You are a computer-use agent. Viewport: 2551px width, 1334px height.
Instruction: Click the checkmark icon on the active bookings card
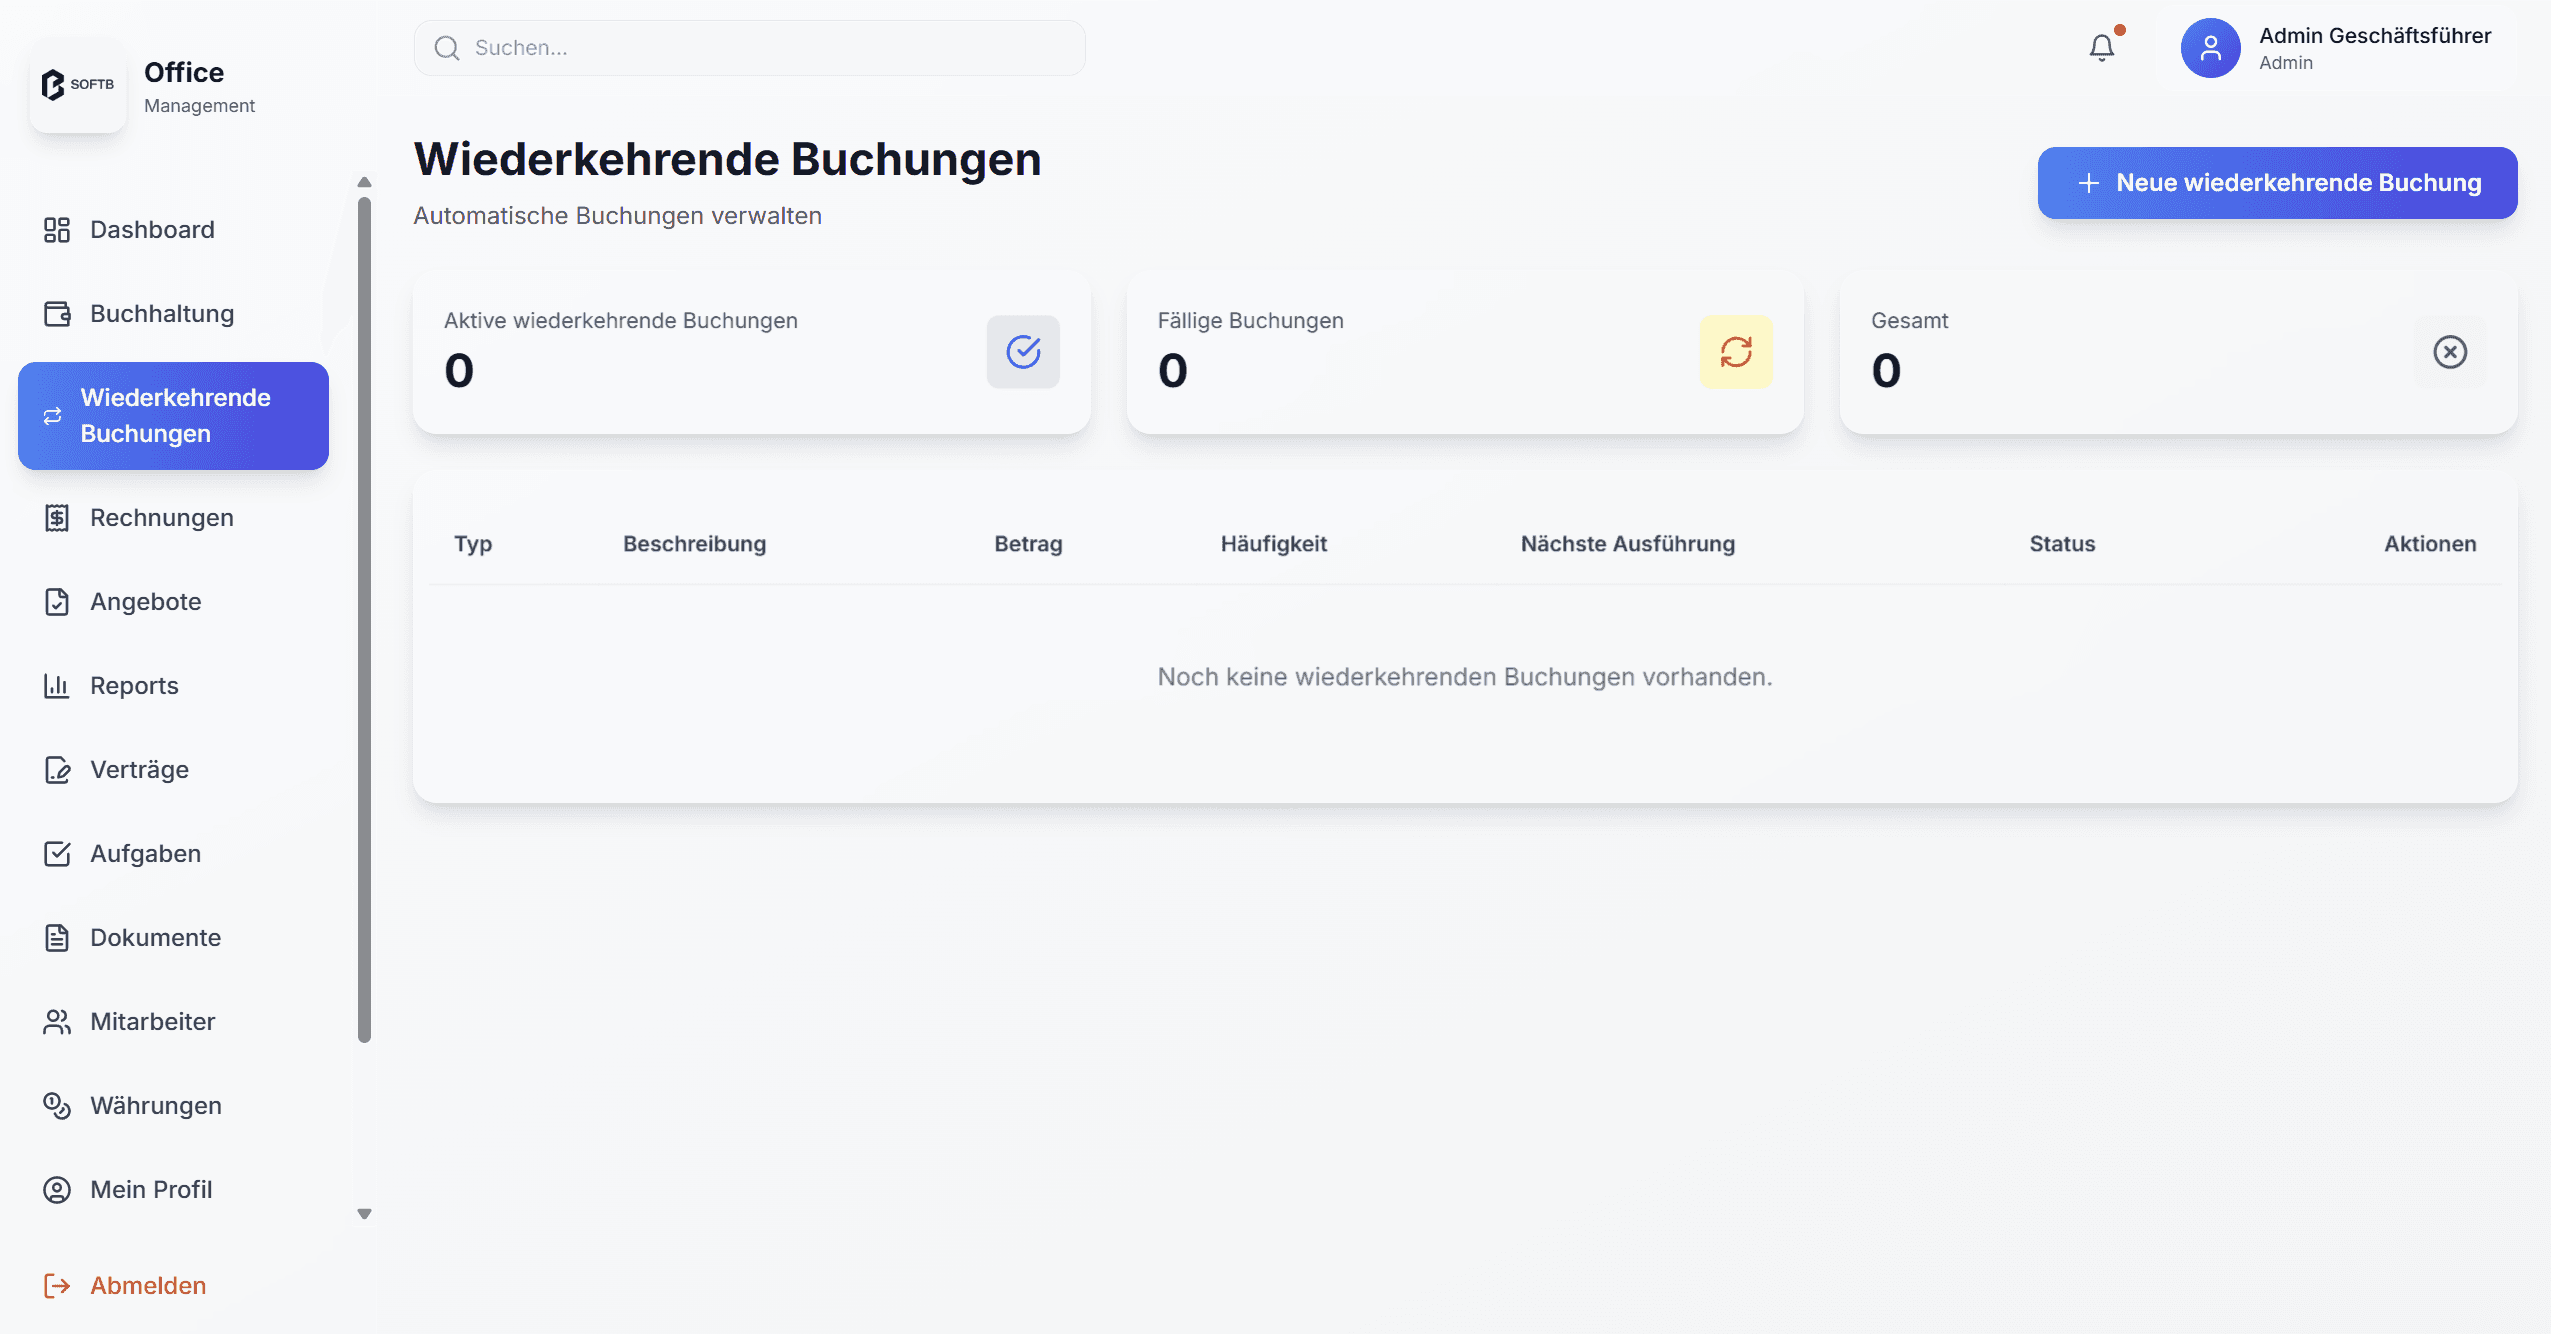coord(1023,352)
